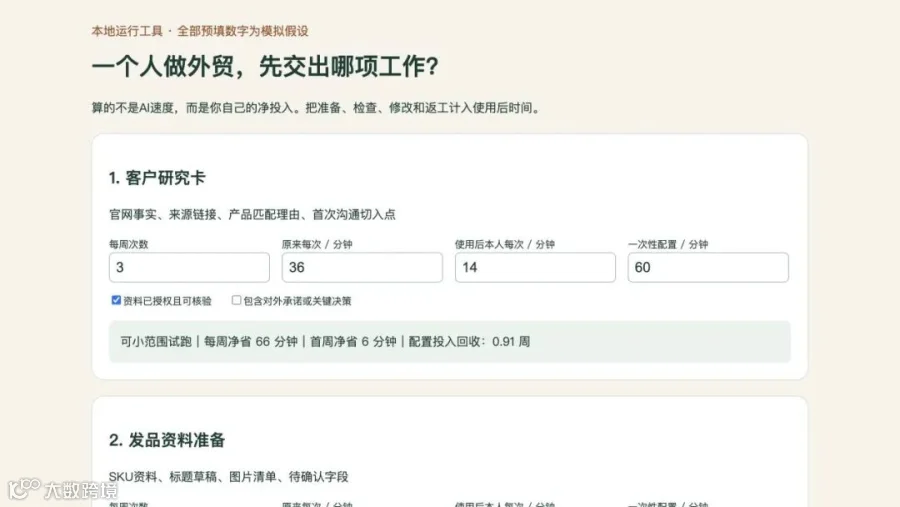The image size is (900, 507).
Task: Uncheck the 资料已授权且可核验 checkbox
Action: coord(116,300)
